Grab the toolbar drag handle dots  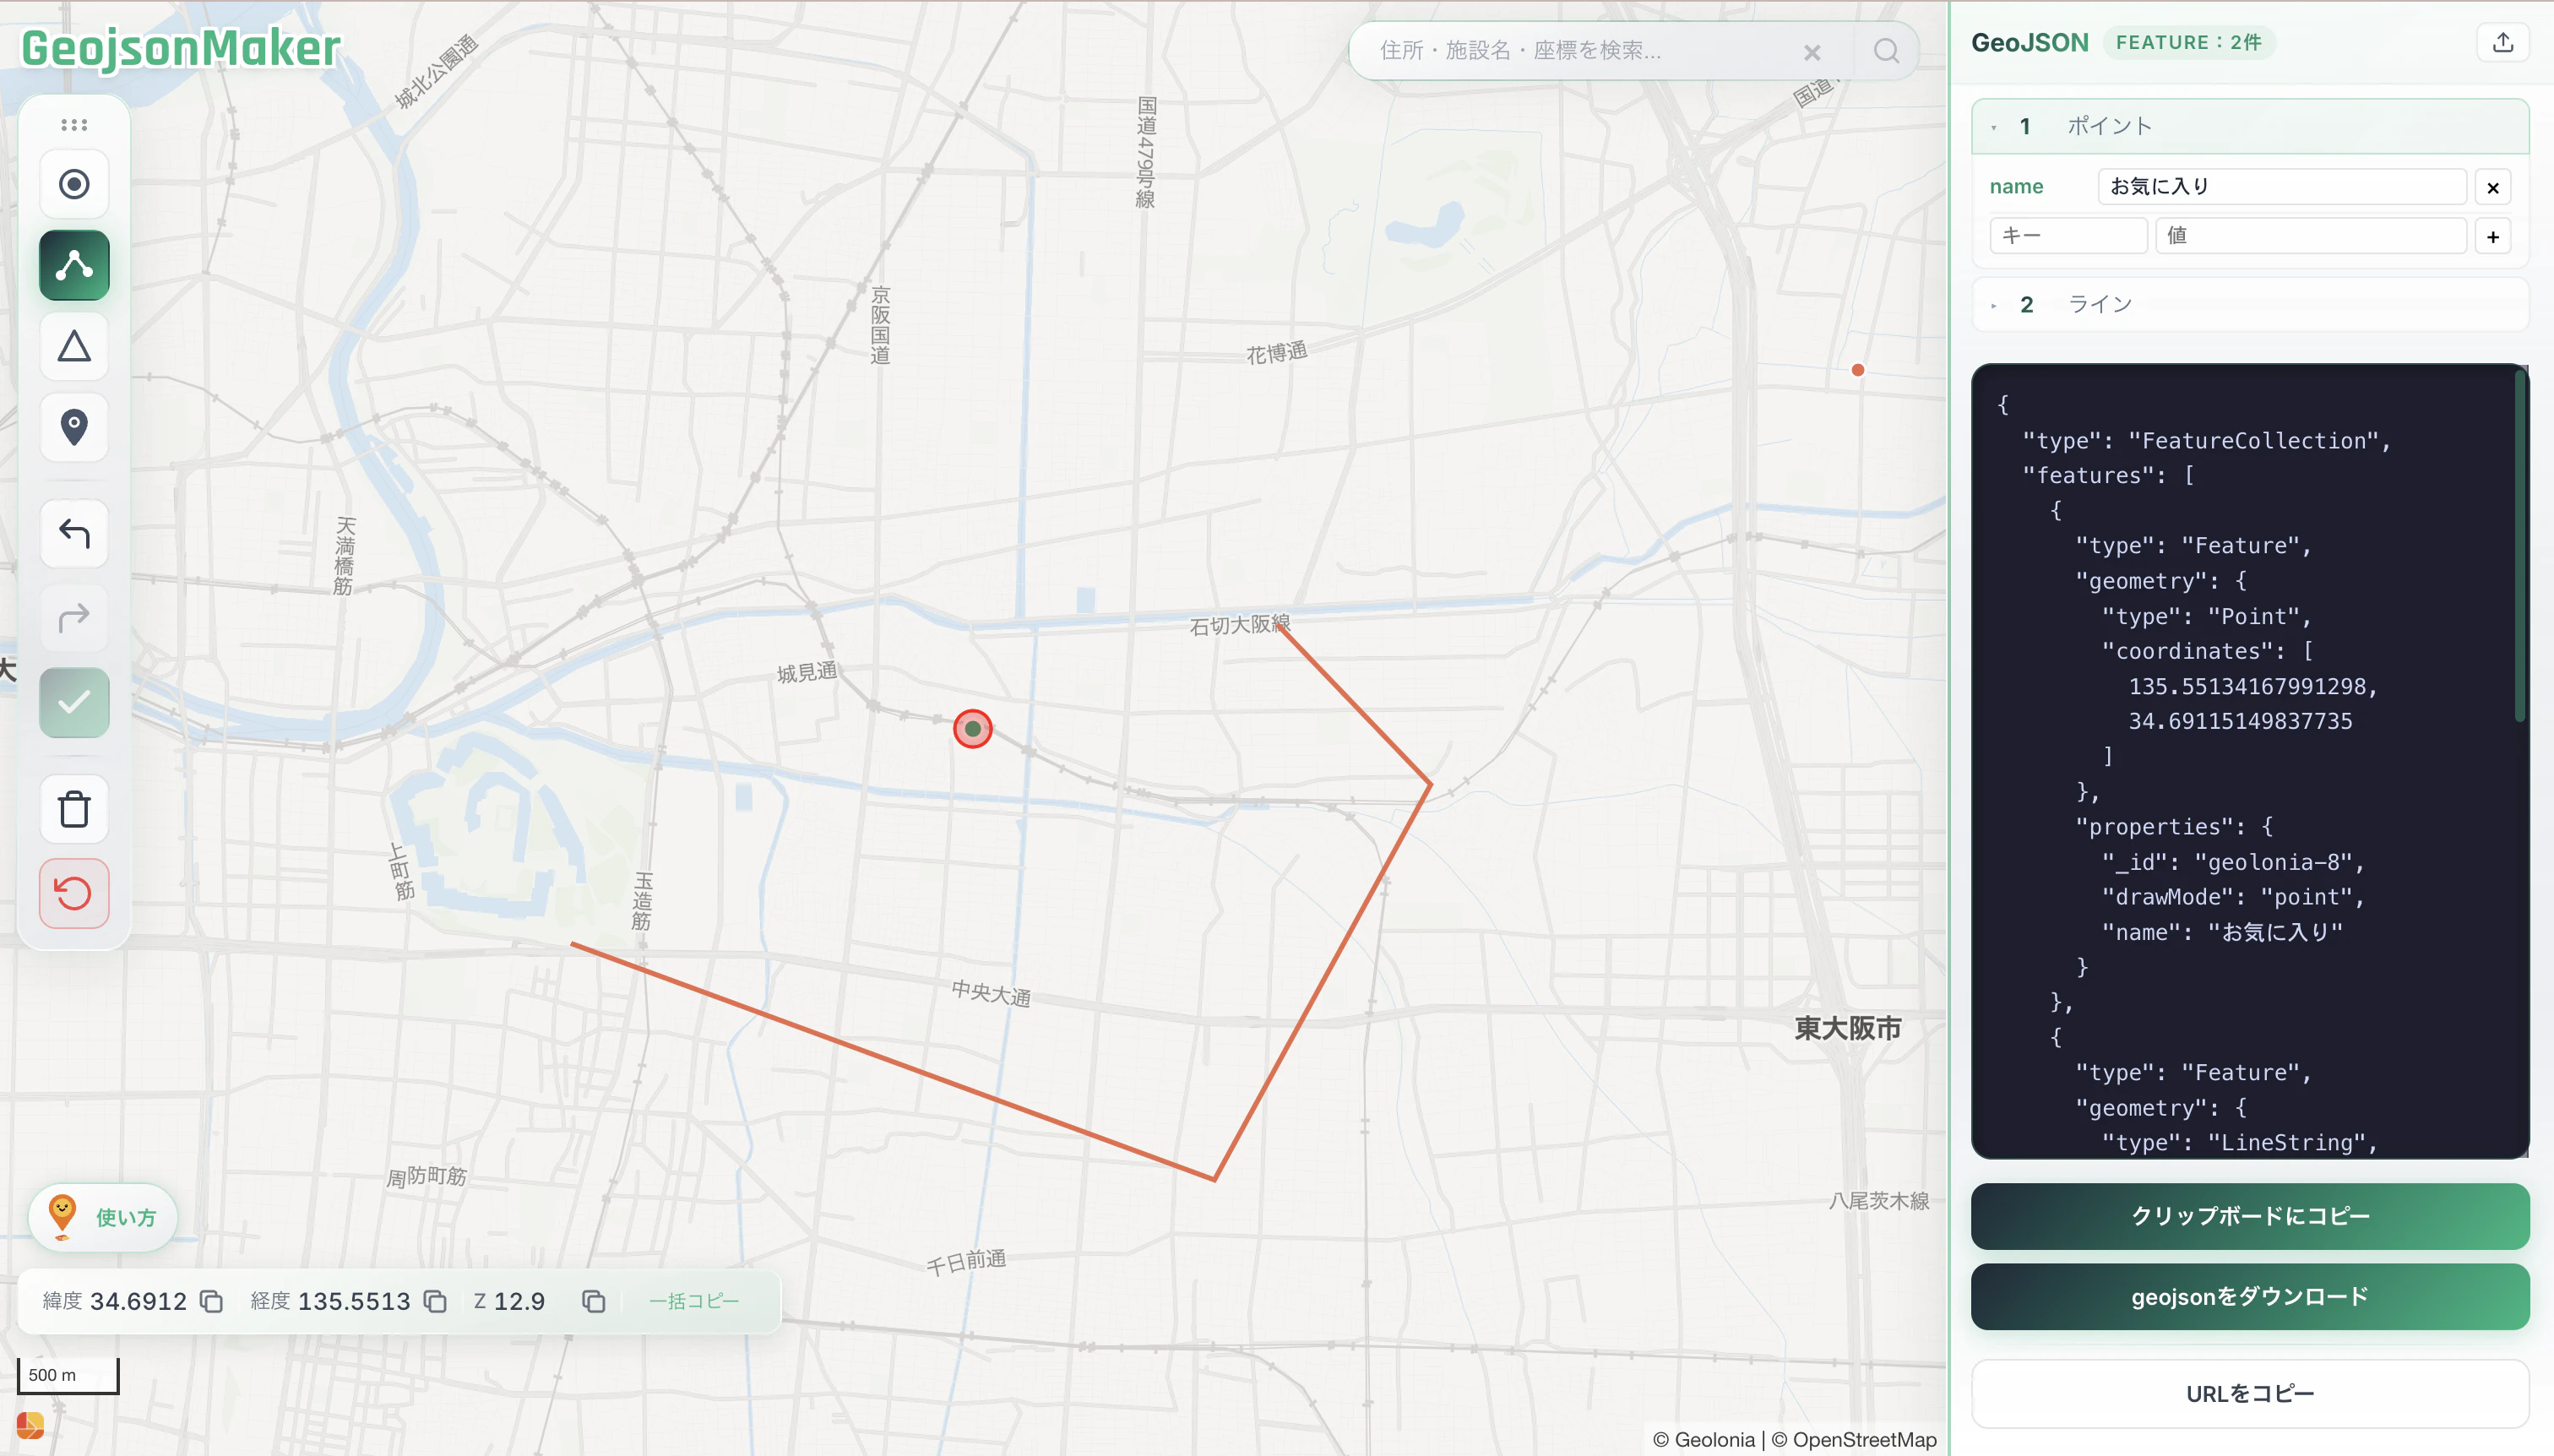[x=74, y=125]
